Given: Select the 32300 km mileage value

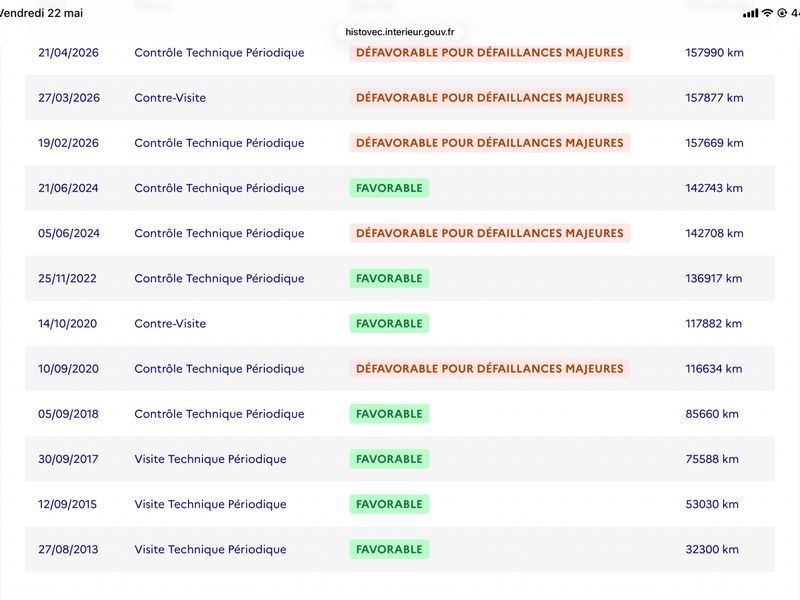Looking at the screenshot, I should click(712, 549).
